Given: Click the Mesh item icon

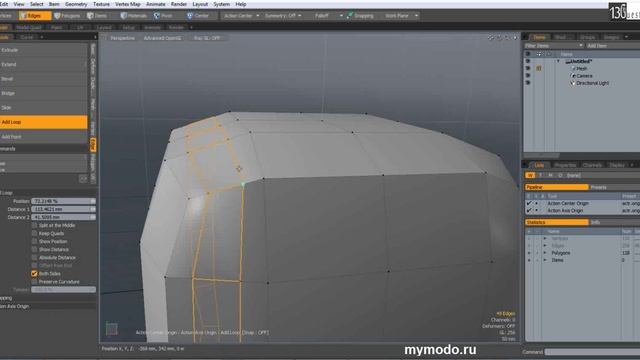Looking at the screenshot, I should click(573, 69).
